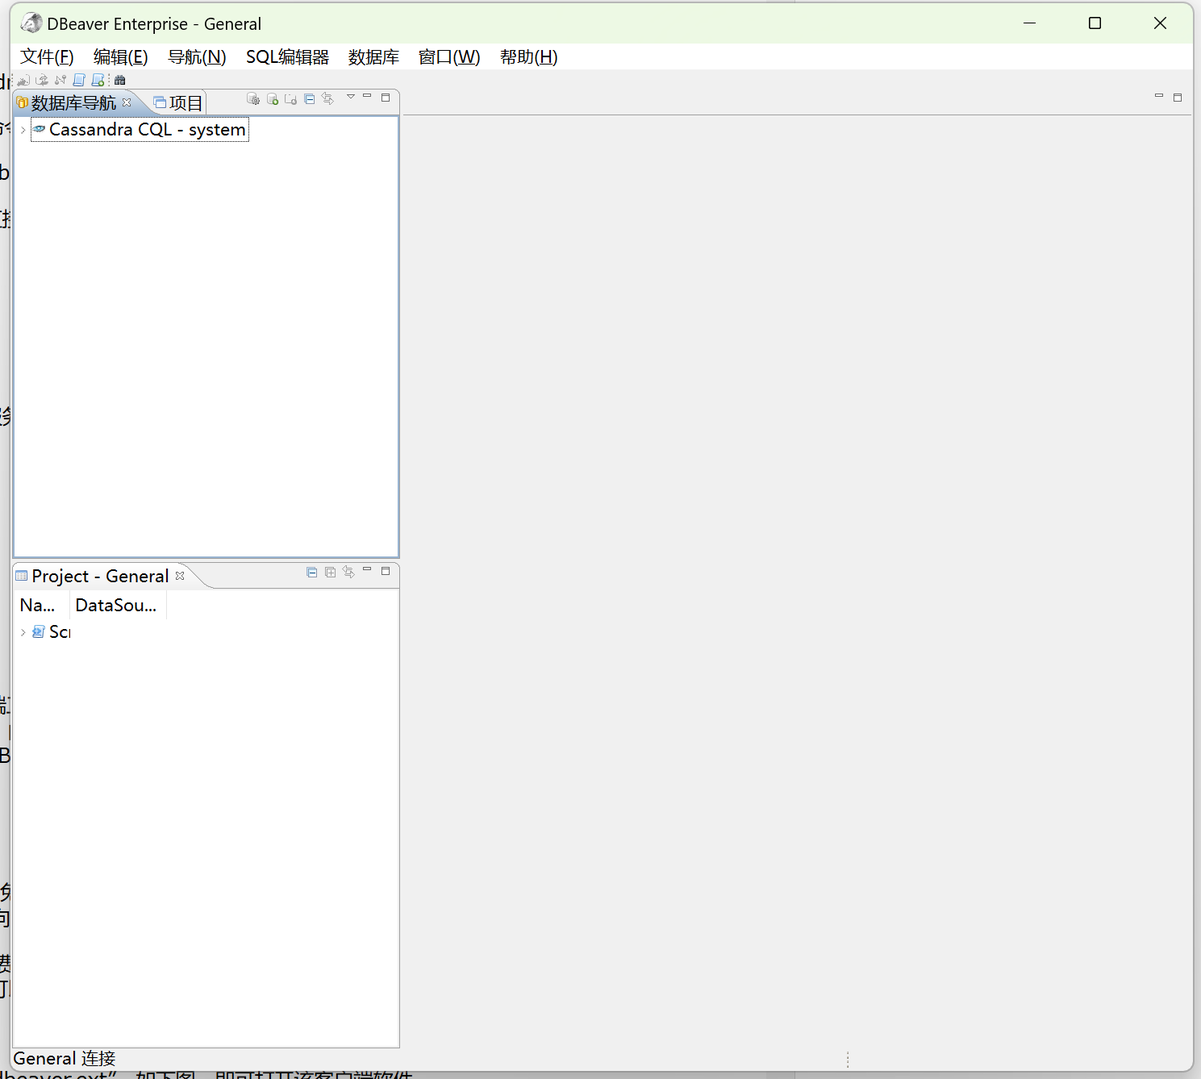1201x1079 pixels.
Task: Click the General 连接 status bar text
Action: (x=65, y=1058)
